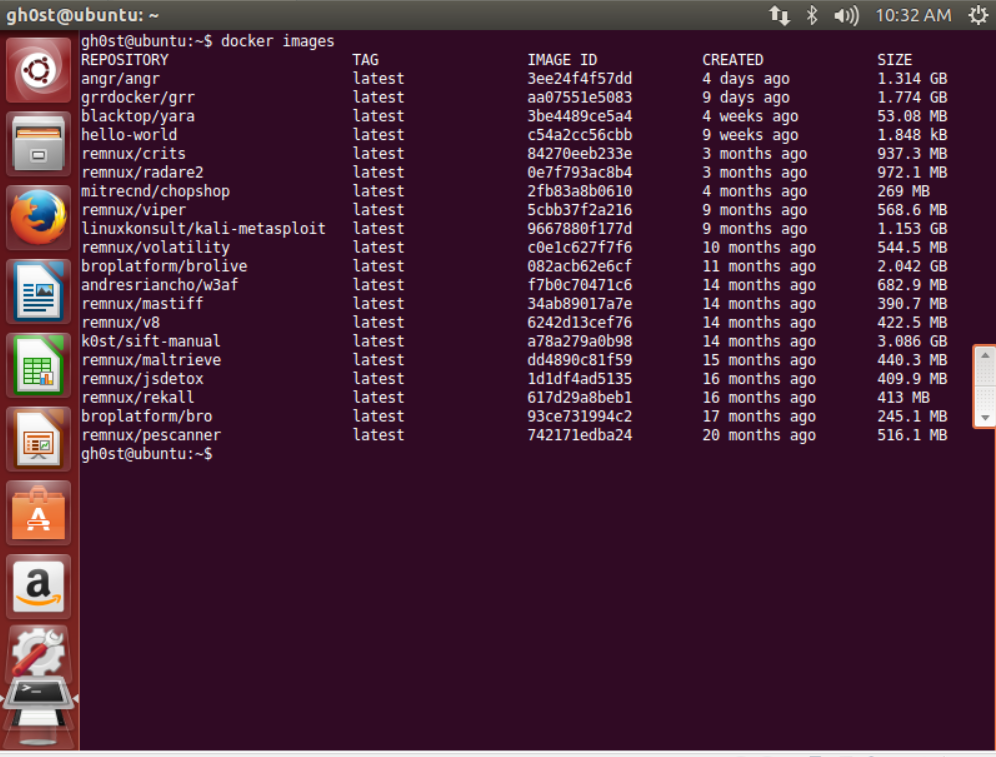
Task: Open the Files manager from launcher
Action: 38,144
